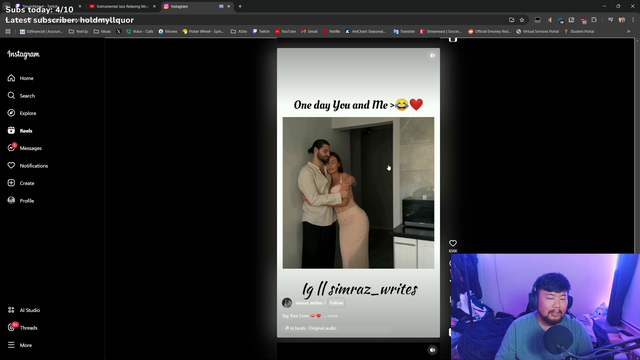Image resolution: width=640 pixels, height=360 pixels.
Task: Open the Music bookmarks folder
Action: pyautogui.click(x=102, y=31)
